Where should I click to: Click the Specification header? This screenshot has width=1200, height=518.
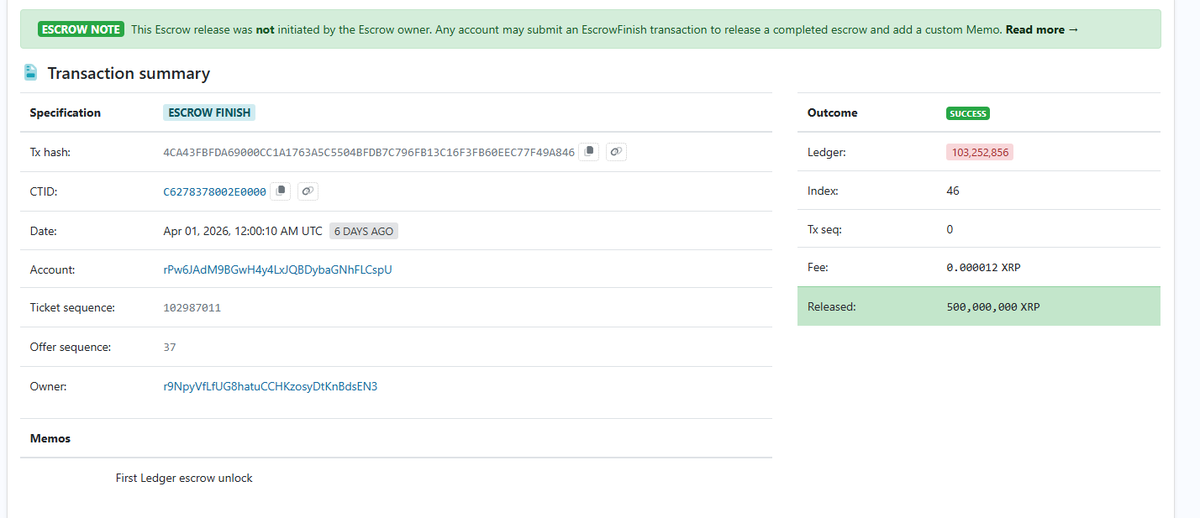(65, 113)
